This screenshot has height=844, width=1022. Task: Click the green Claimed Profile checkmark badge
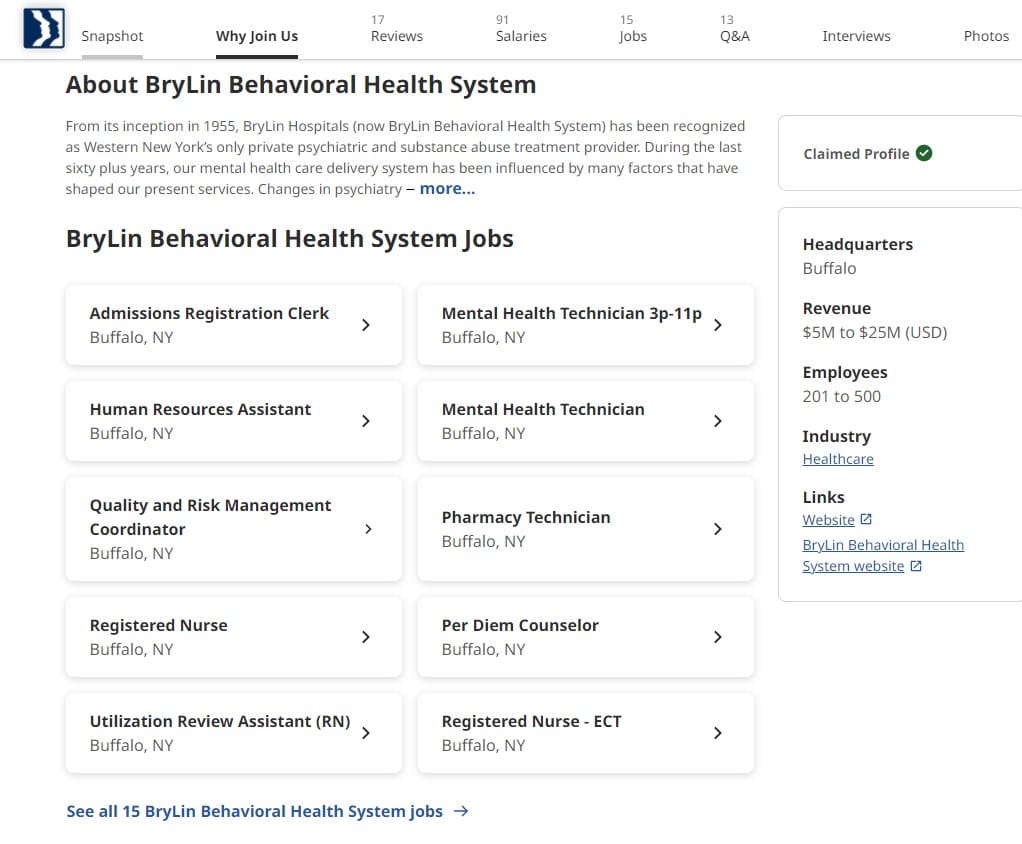pyautogui.click(x=924, y=153)
